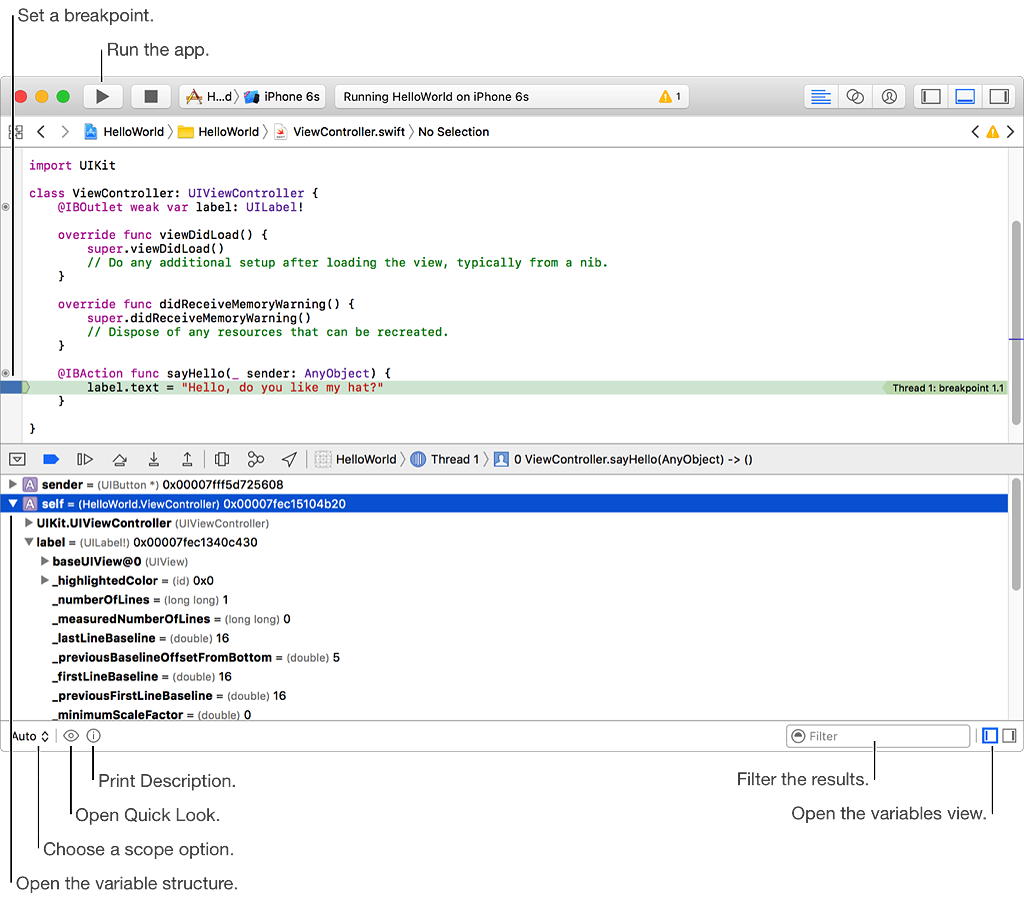Select the _lastLineBaseline row

(x=503, y=638)
